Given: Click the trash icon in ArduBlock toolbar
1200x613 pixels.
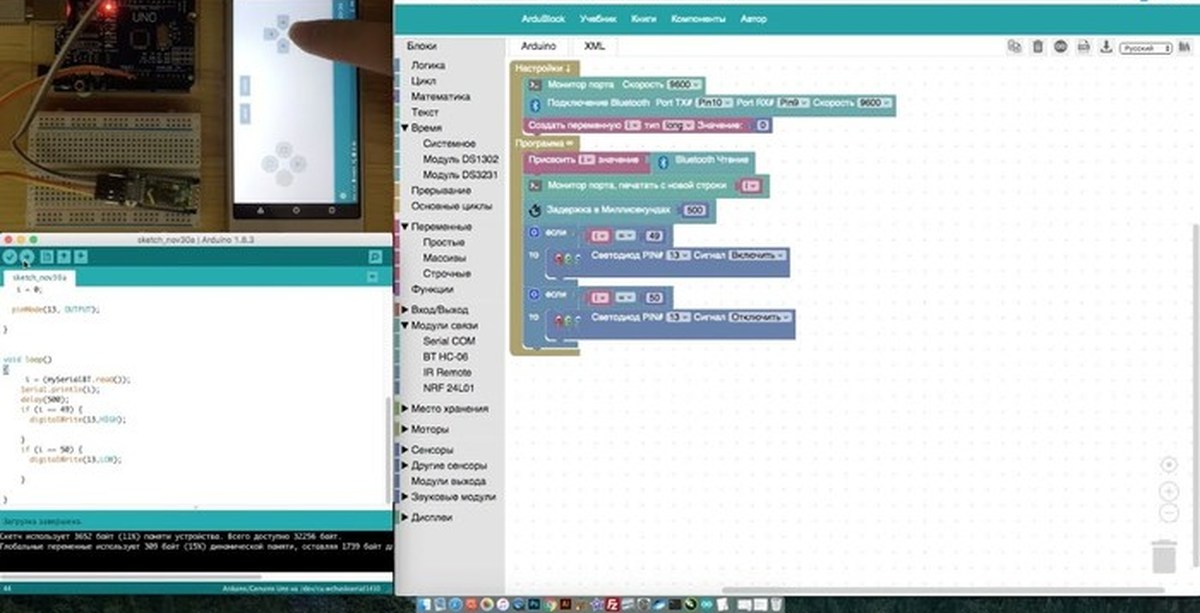Looking at the screenshot, I should (x=1037, y=46).
